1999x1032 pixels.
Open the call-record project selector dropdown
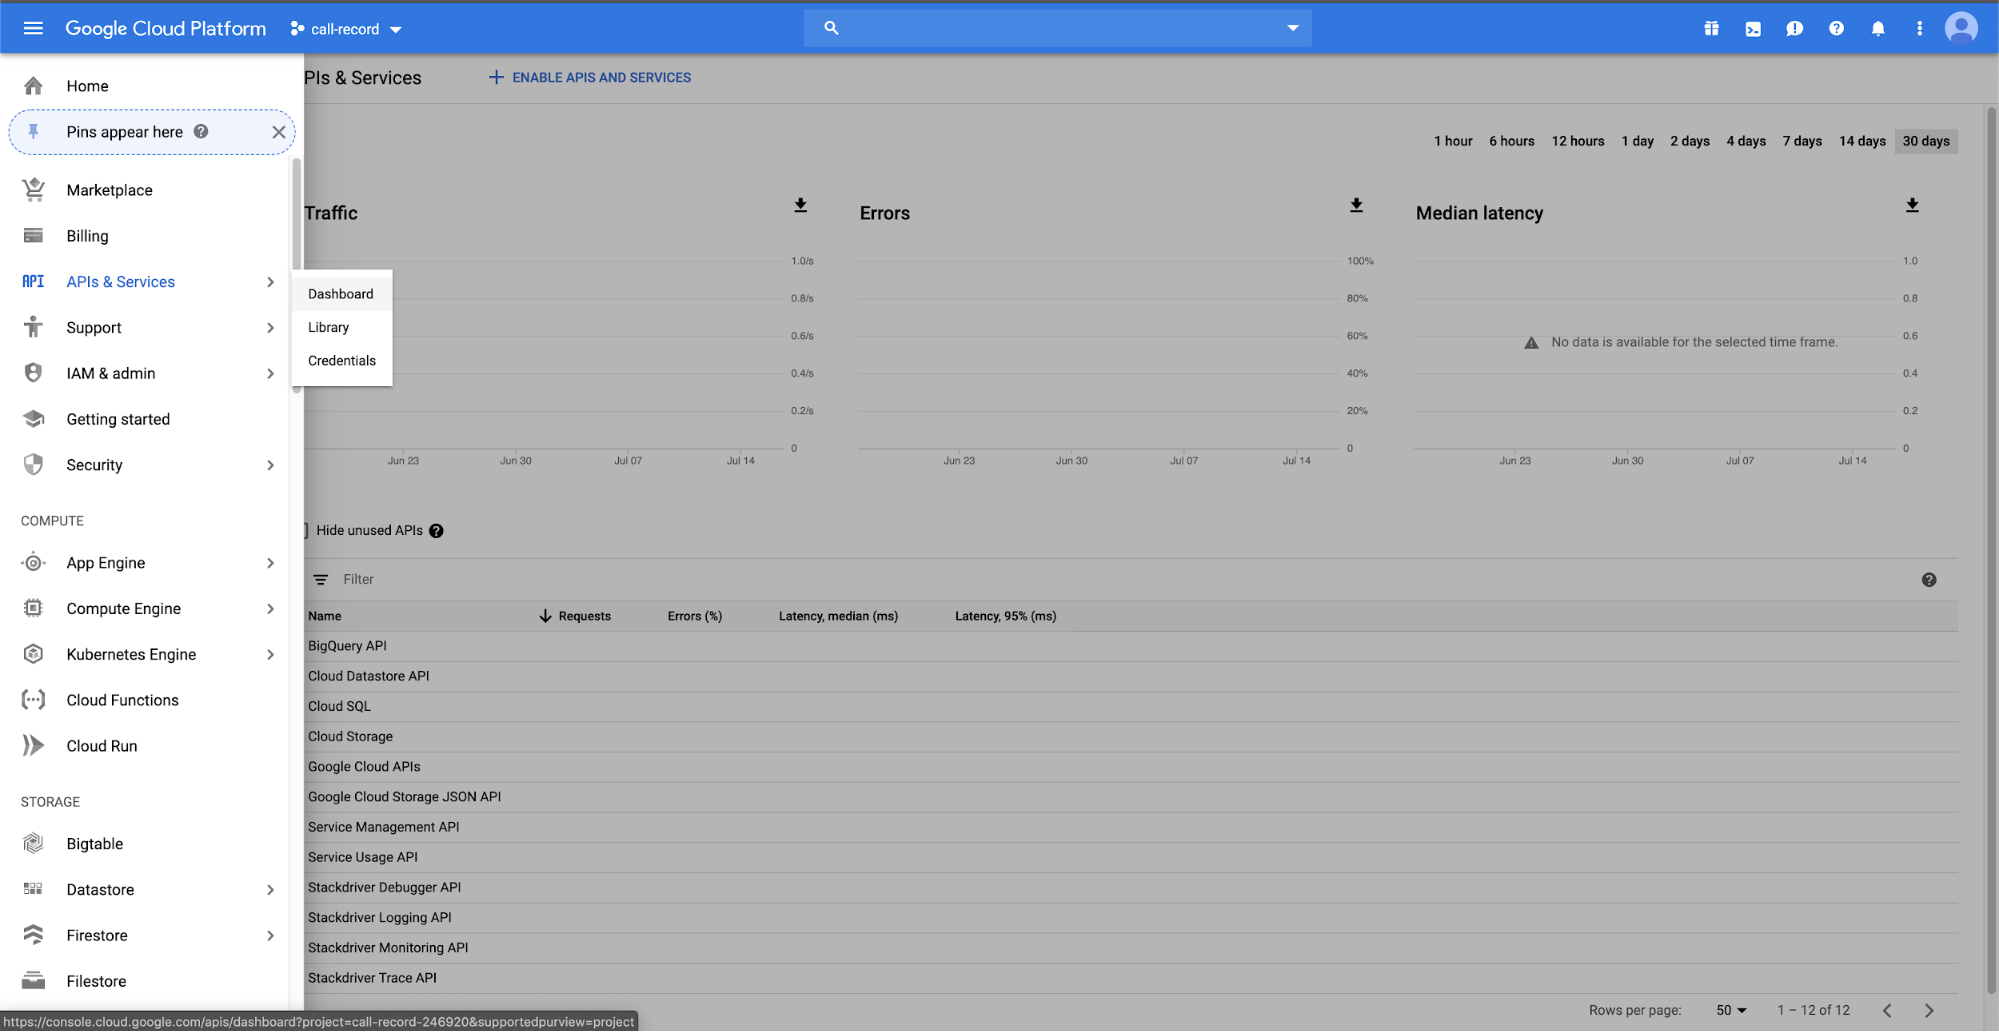(346, 29)
